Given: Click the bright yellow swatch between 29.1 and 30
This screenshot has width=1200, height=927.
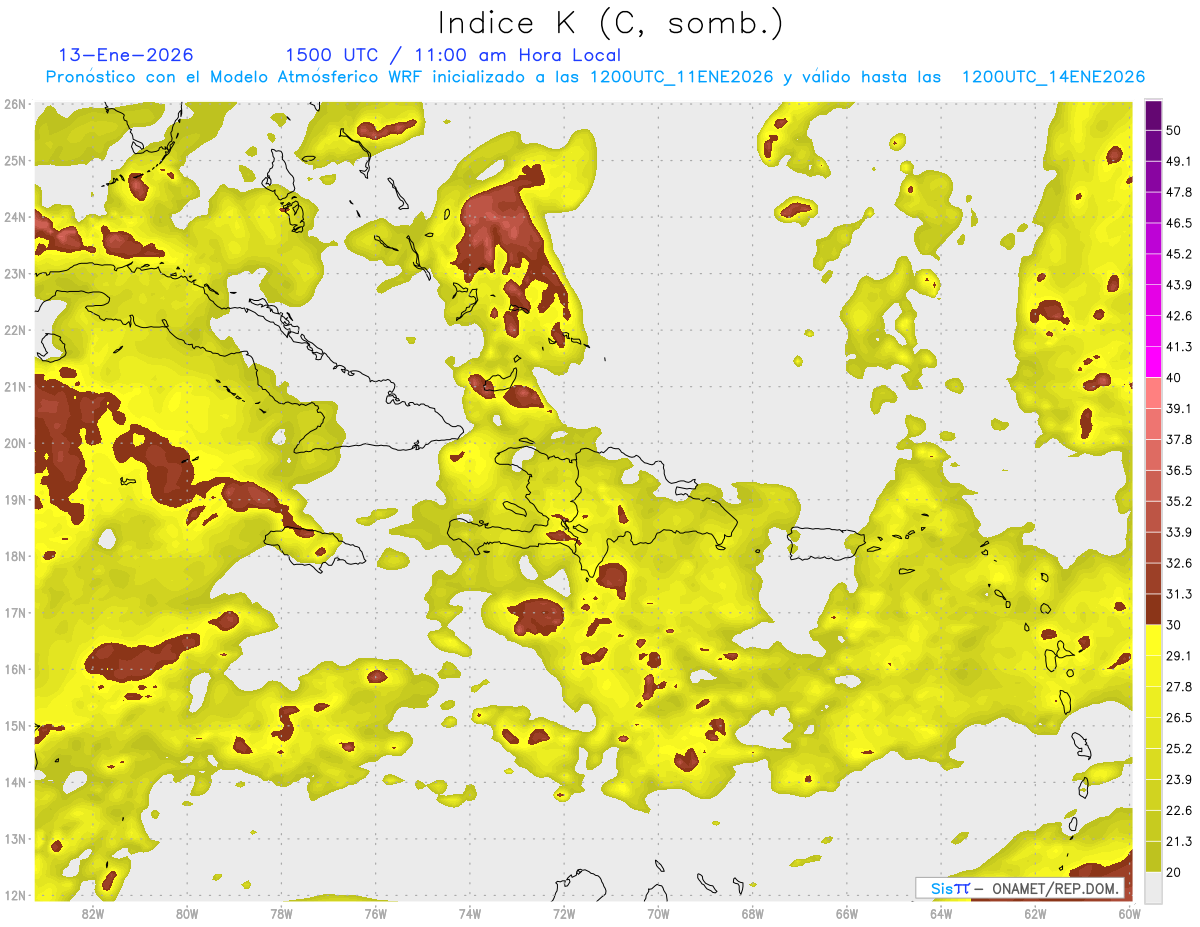Looking at the screenshot, I should 1153,640.
